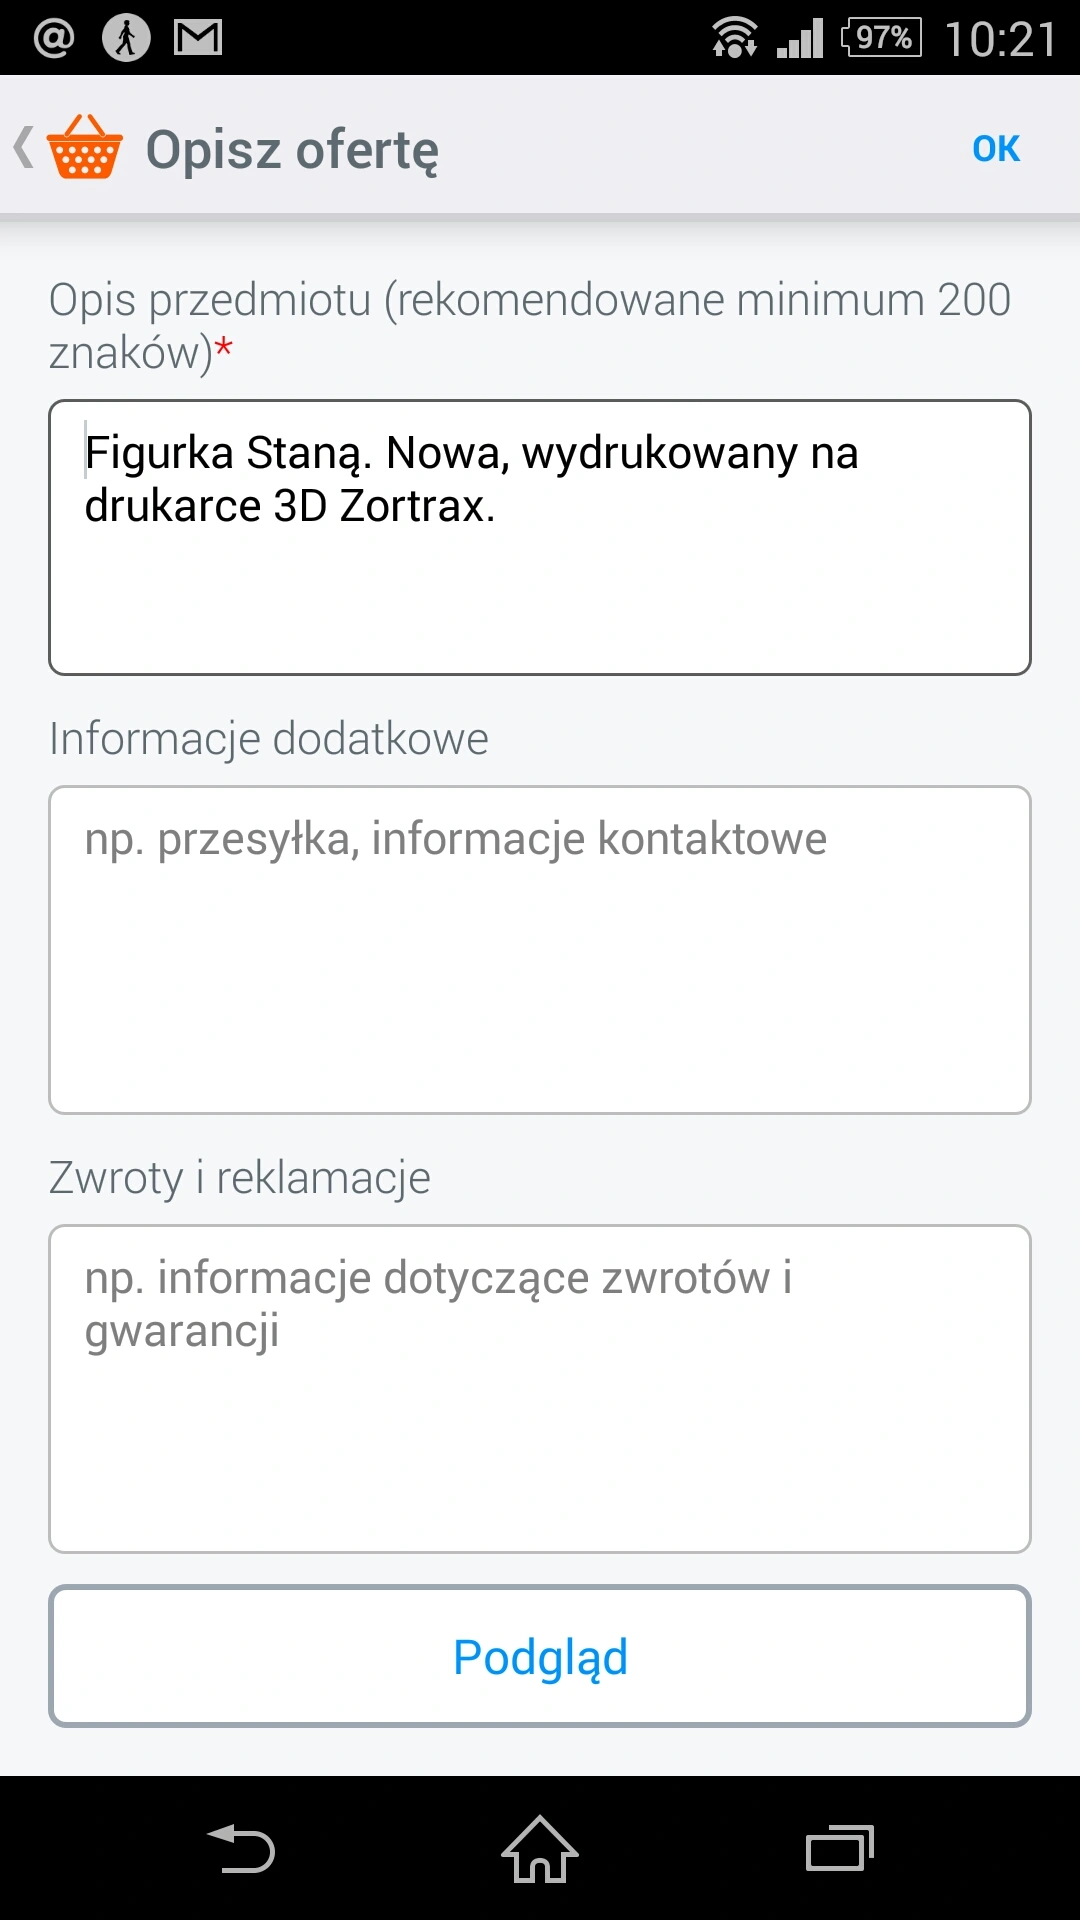Select the Zwroty i reklamacje field
This screenshot has height=1920, width=1080.
(x=540, y=1389)
